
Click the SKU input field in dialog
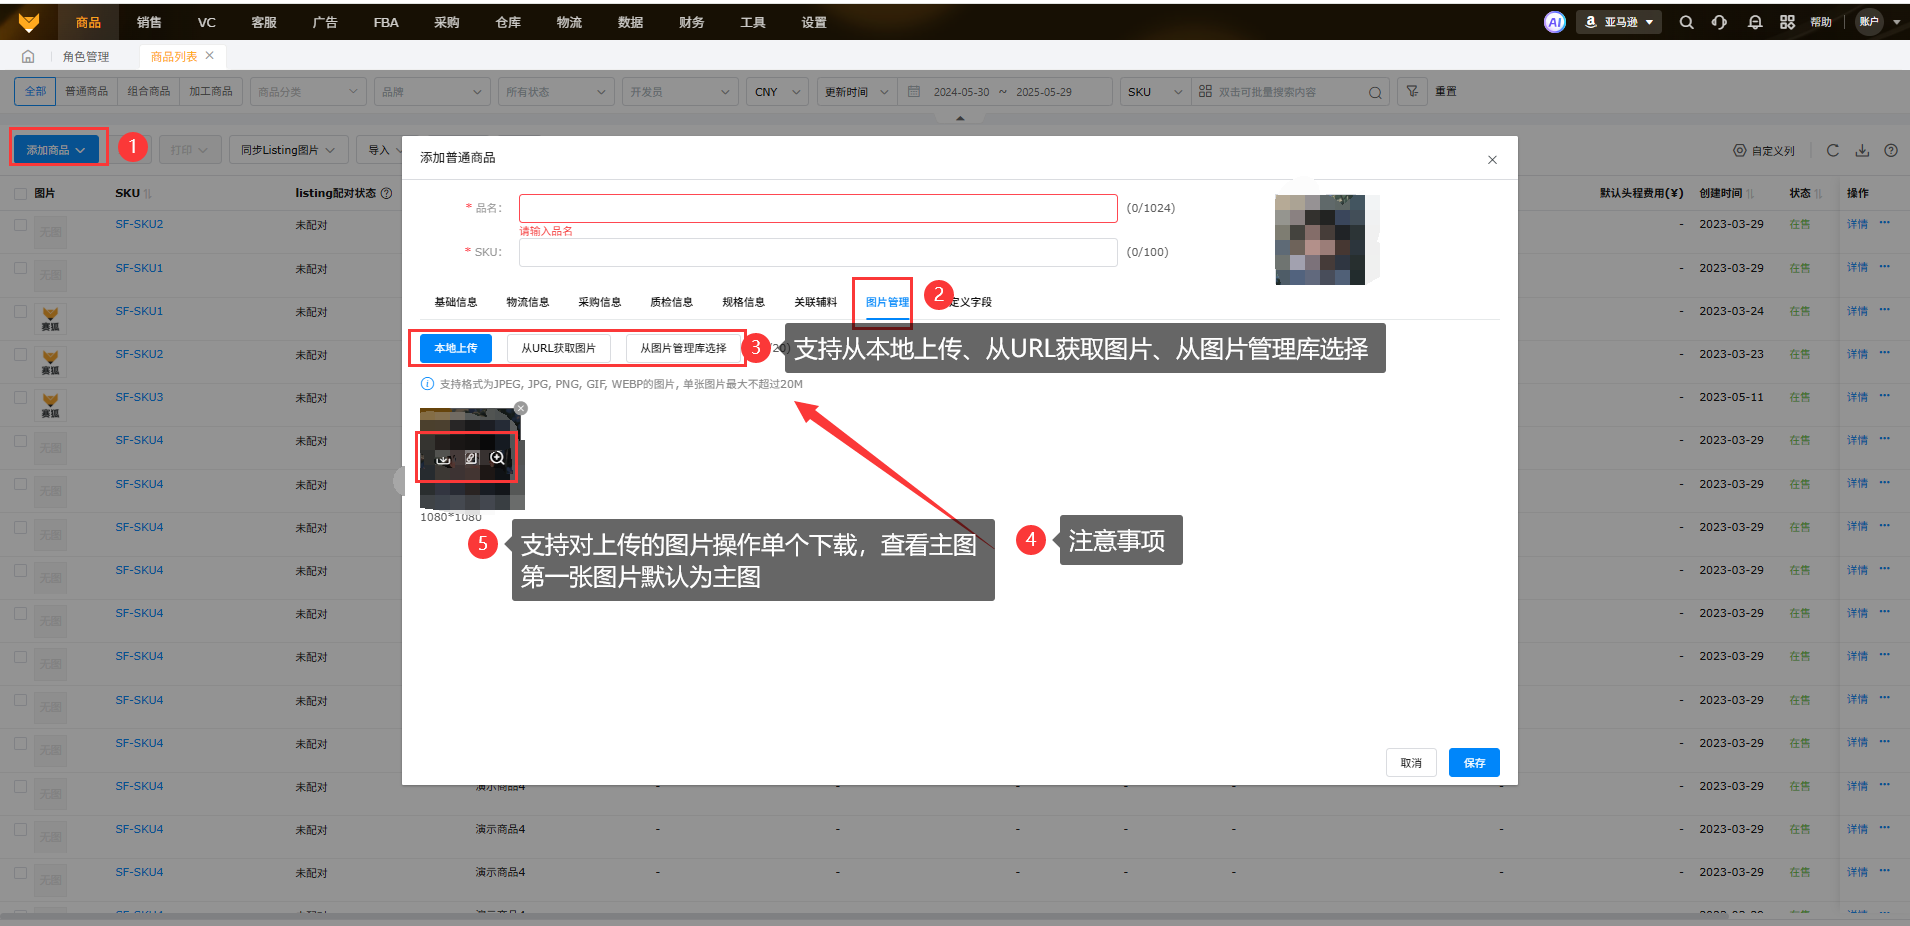click(x=818, y=252)
